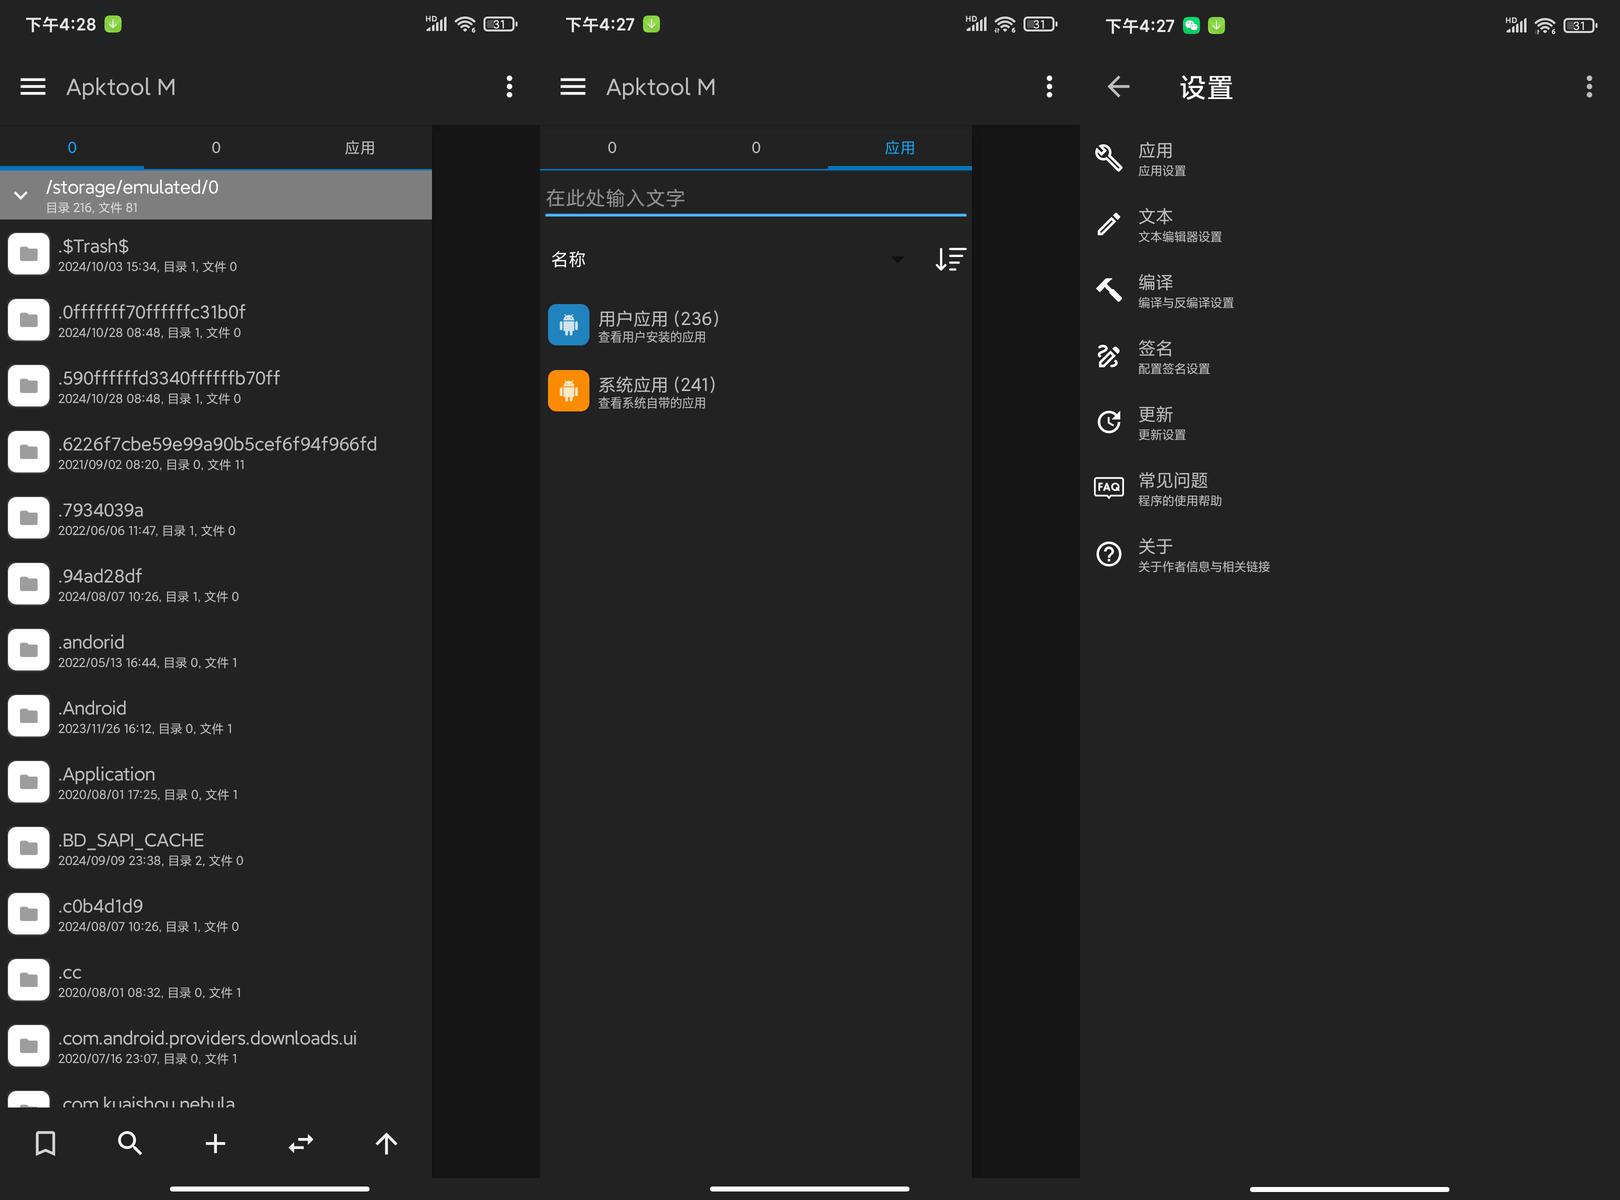Open hamburger menu in middle Apktool M screen
The height and width of the screenshot is (1200, 1620).
pos(573,87)
